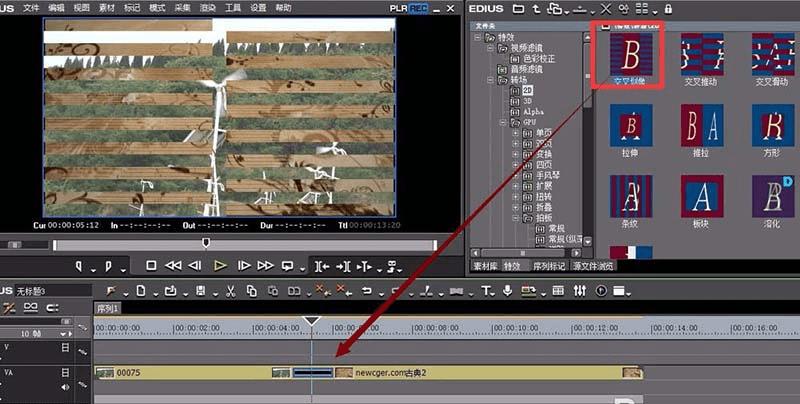Collapse the 转场 folder
The width and height of the screenshot is (800, 404).
pyautogui.click(x=490, y=80)
